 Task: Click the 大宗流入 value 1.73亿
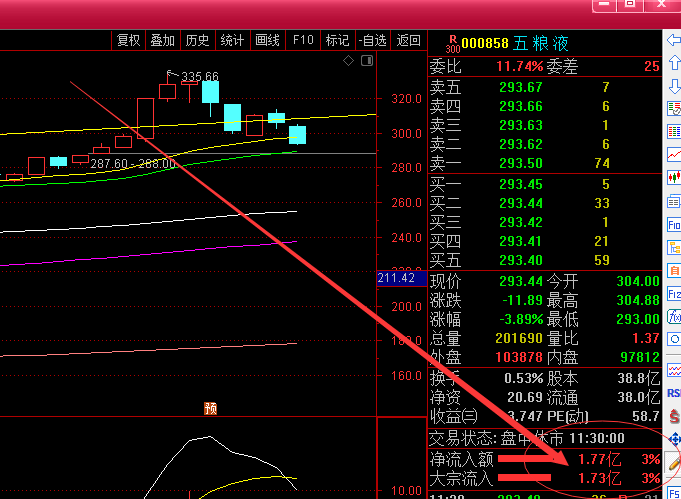point(599,479)
